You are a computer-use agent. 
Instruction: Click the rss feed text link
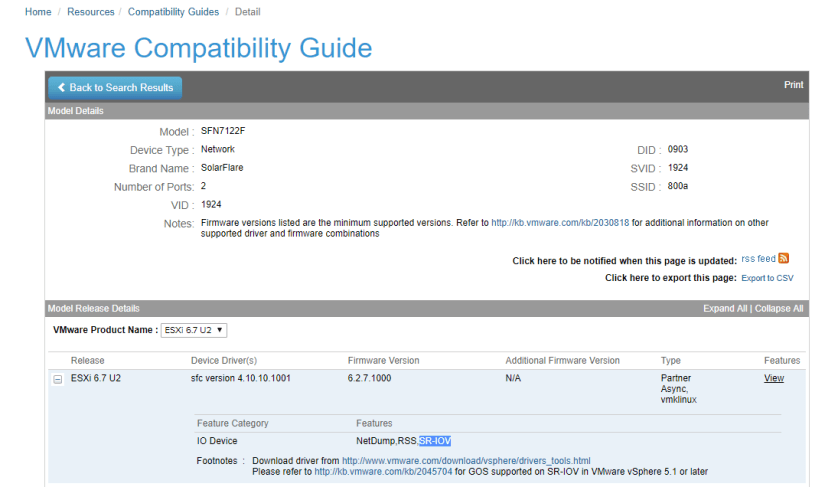click(x=758, y=259)
